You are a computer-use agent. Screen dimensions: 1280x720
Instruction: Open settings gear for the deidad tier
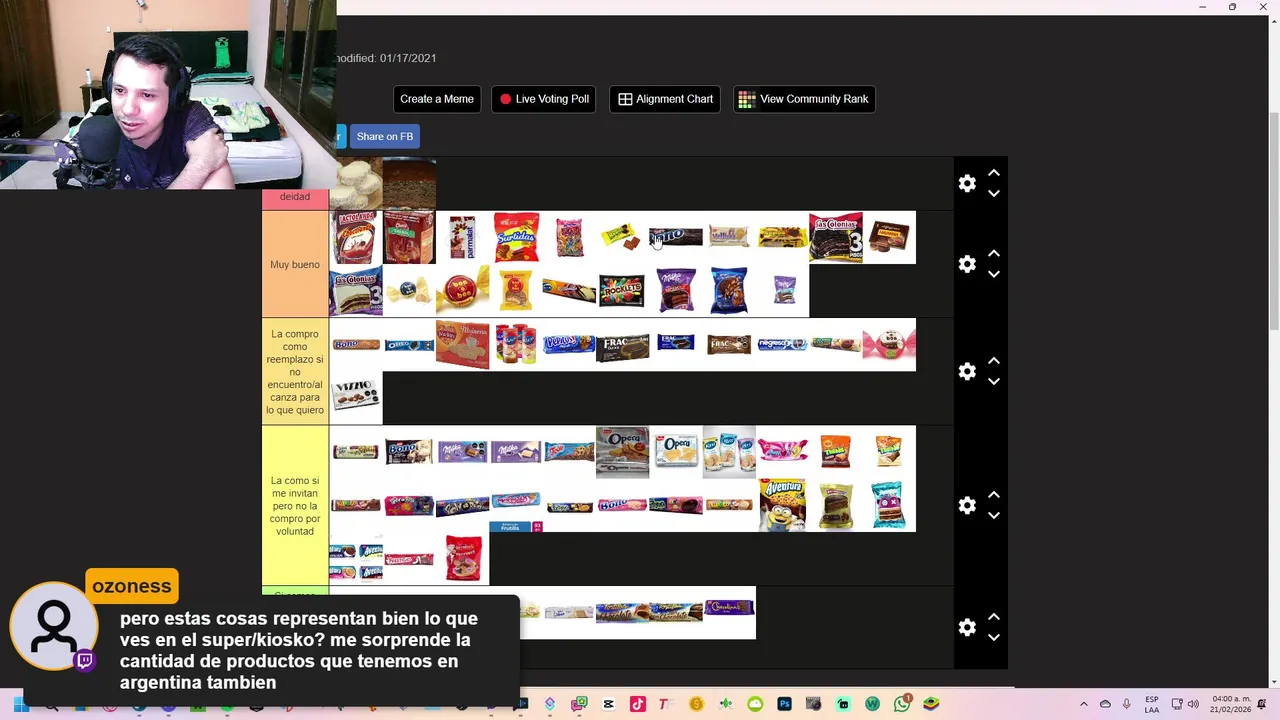point(967,183)
